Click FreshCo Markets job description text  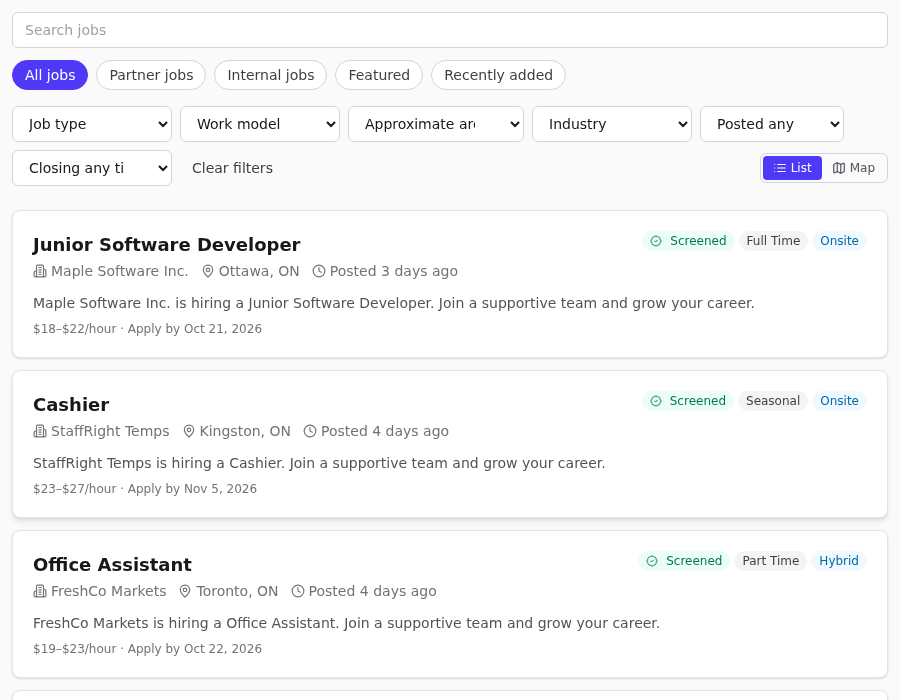(x=347, y=623)
